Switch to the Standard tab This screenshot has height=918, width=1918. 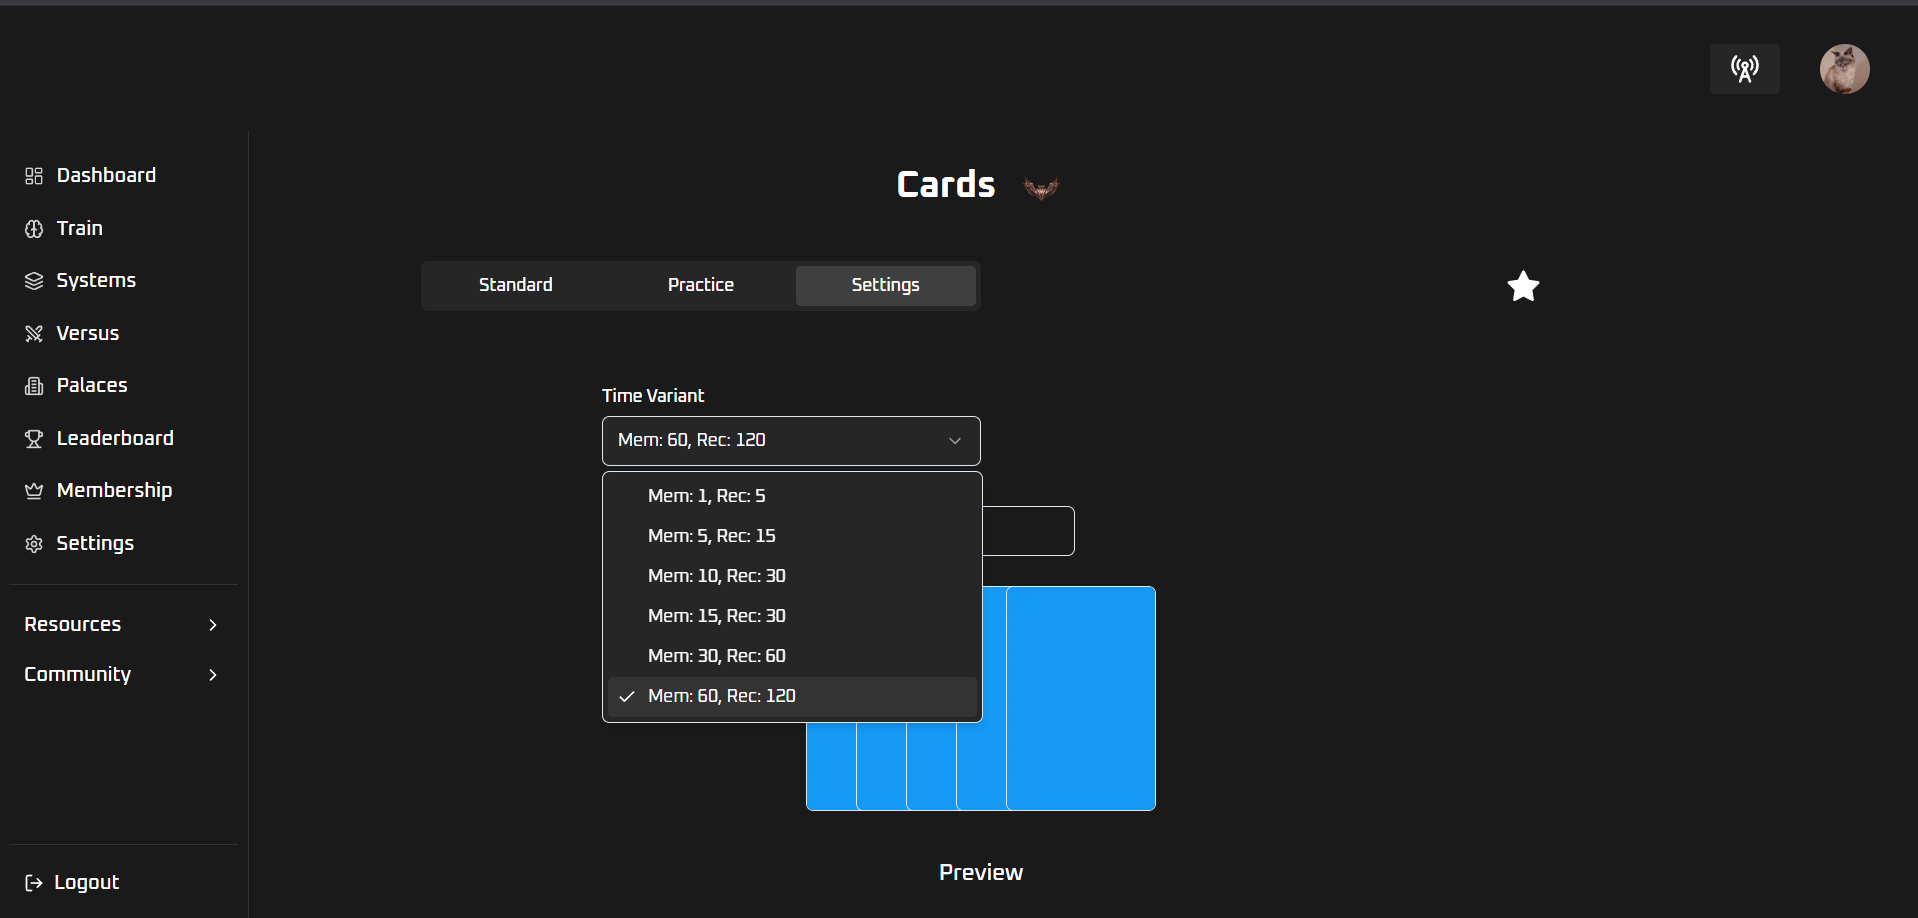(515, 286)
